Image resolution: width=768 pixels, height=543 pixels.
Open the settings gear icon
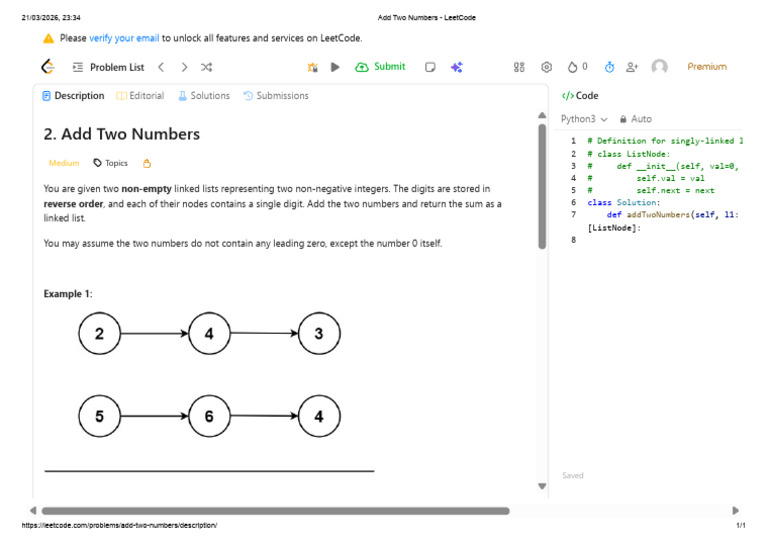[x=547, y=67]
